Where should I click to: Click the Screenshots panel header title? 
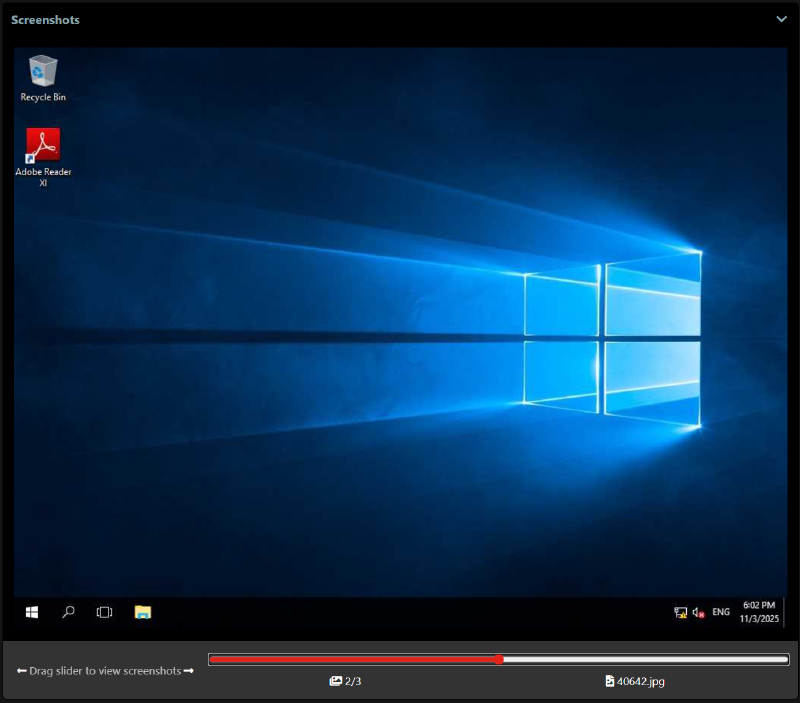(x=45, y=20)
